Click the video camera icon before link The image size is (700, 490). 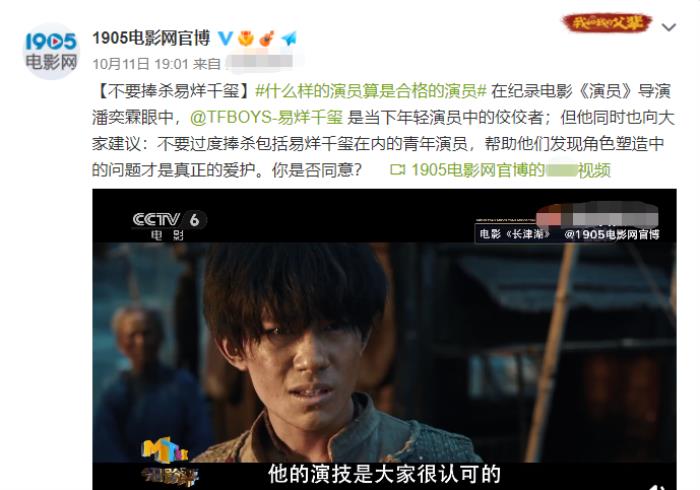(x=397, y=170)
